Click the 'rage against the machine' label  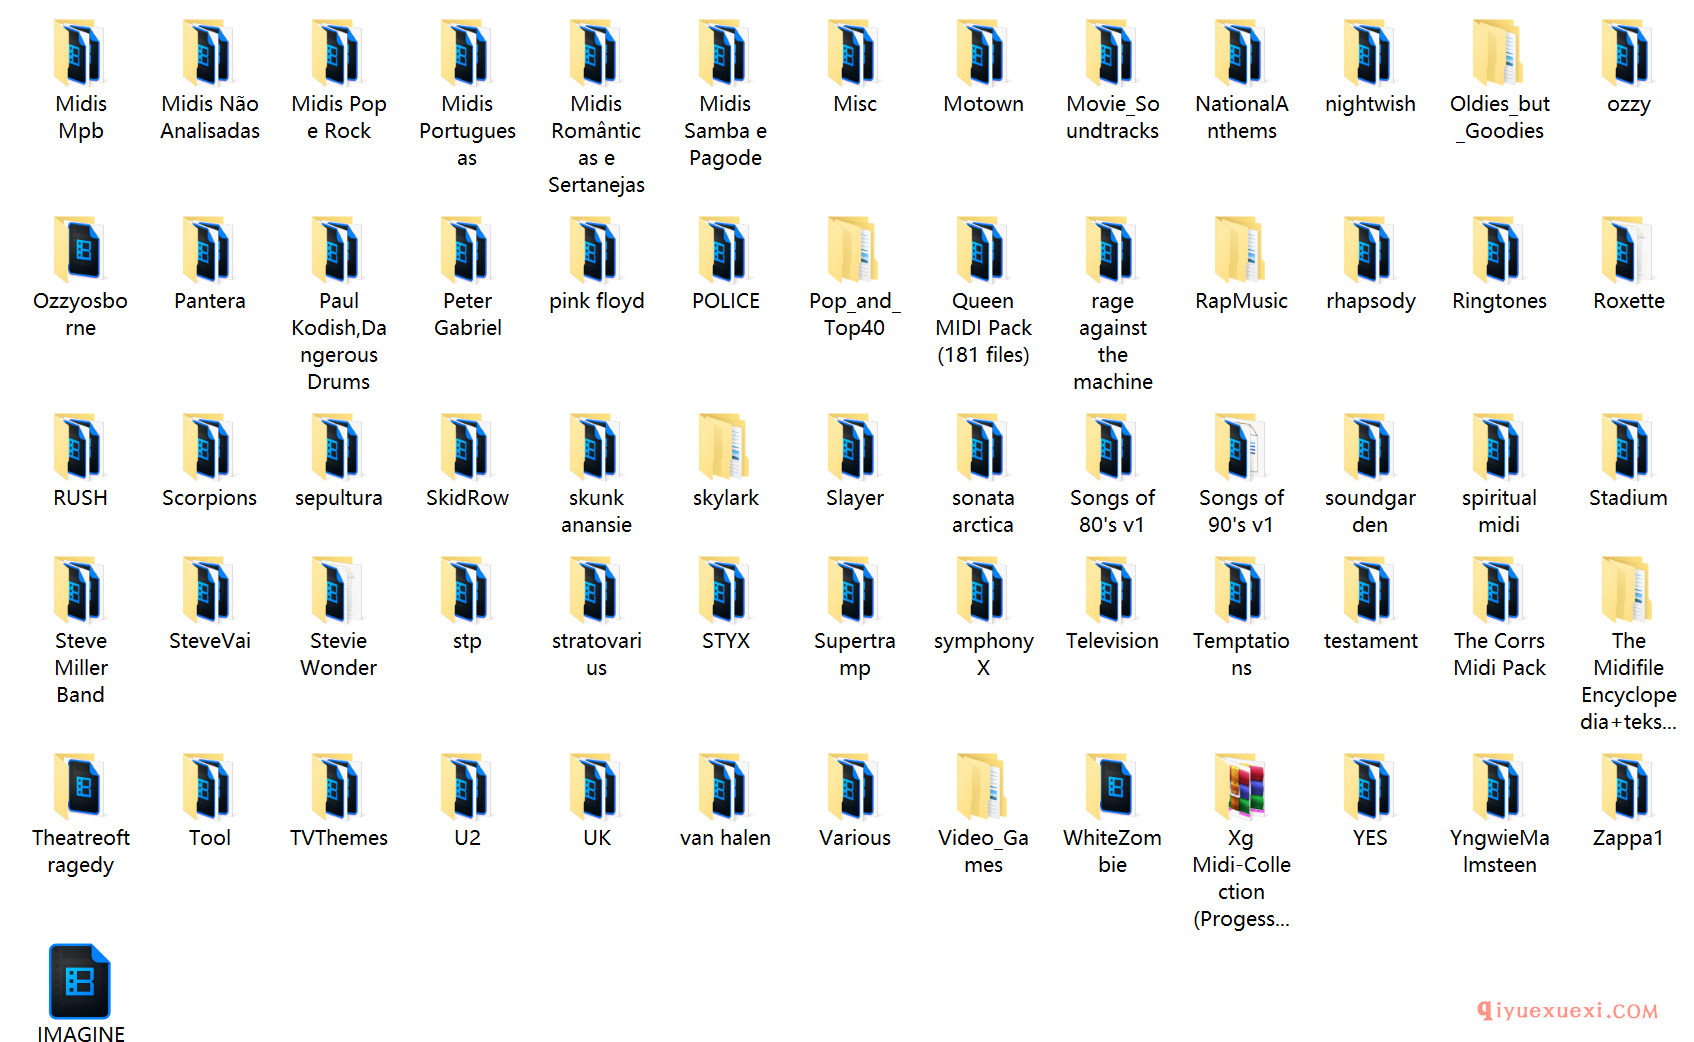1112,341
